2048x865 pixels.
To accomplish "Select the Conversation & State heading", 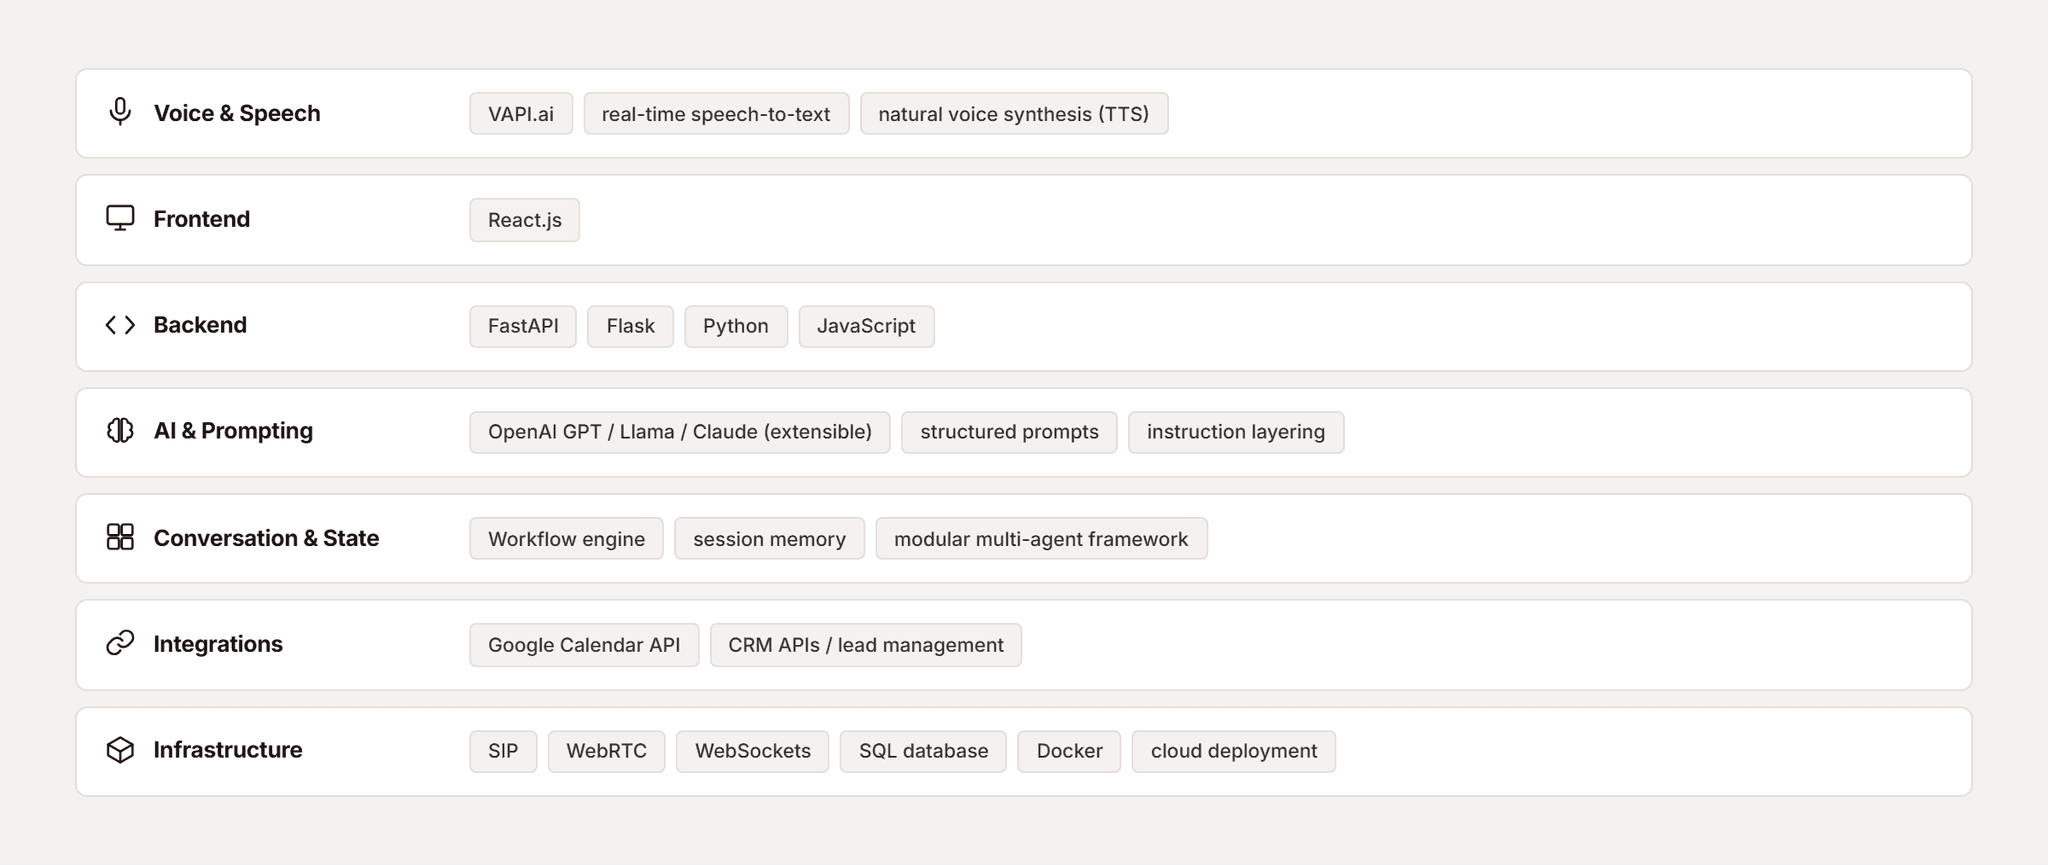I will click(266, 538).
